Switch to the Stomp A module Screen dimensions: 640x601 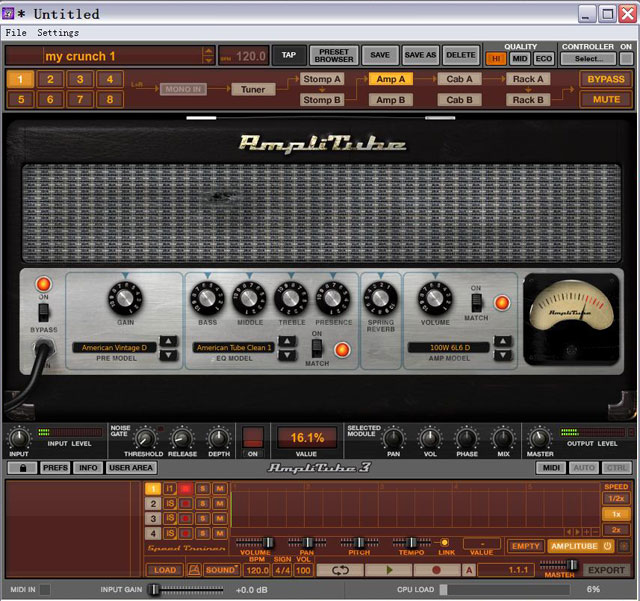pyautogui.click(x=322, y=79)
